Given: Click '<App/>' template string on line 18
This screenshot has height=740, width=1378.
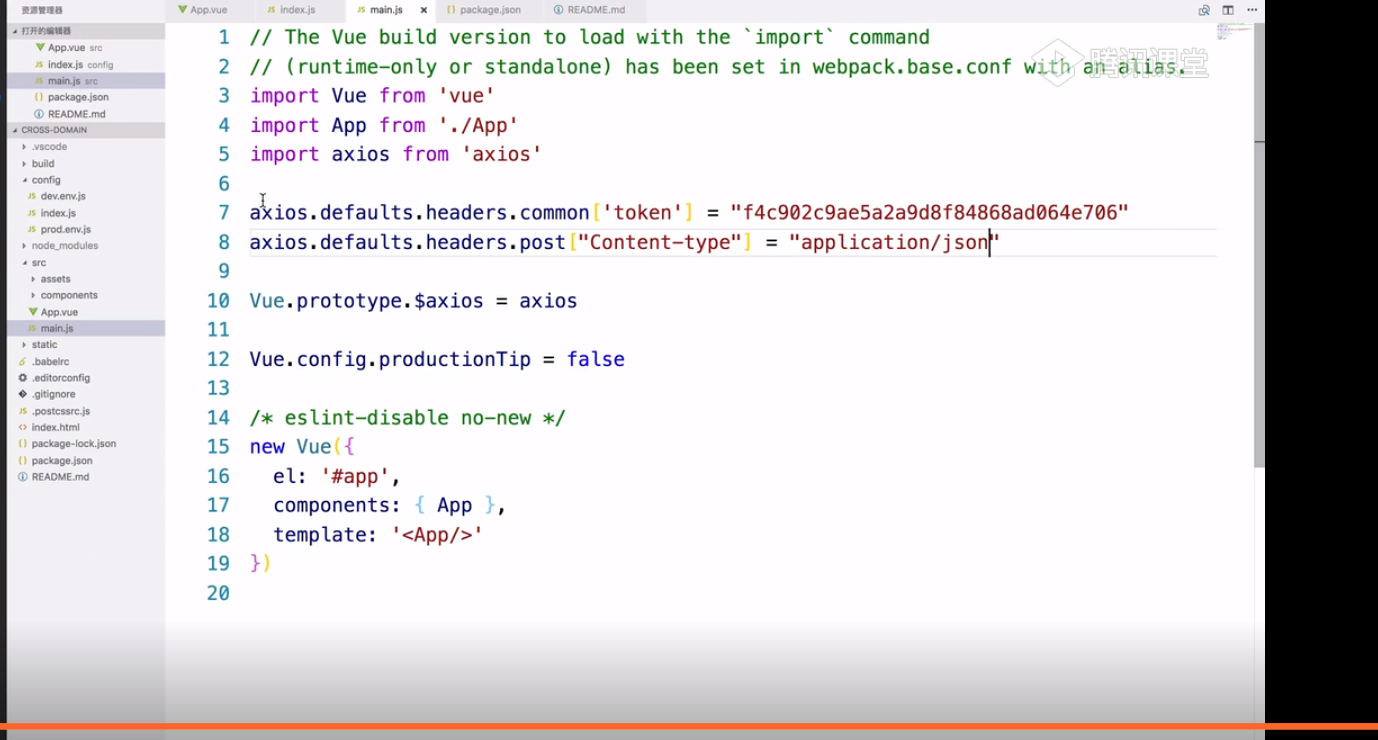Looking at the screenshot, I should 437,535.
